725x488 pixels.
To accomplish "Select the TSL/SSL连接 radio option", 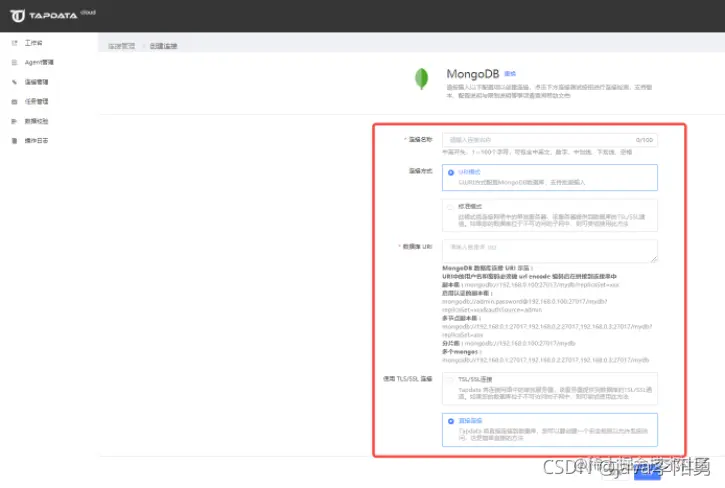I will (x=550, y=389).
